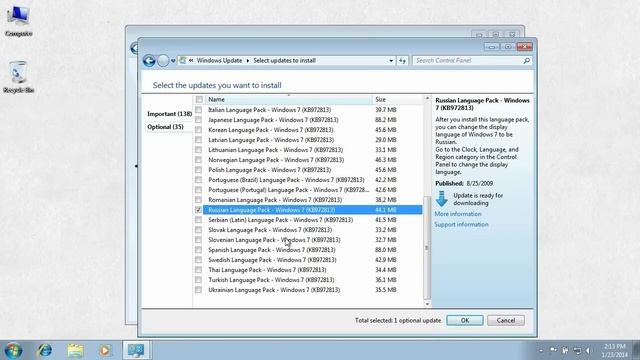Click Windows Update in the breadcrumb
Viewport: 640px width, 360px height.
(219, 60)
